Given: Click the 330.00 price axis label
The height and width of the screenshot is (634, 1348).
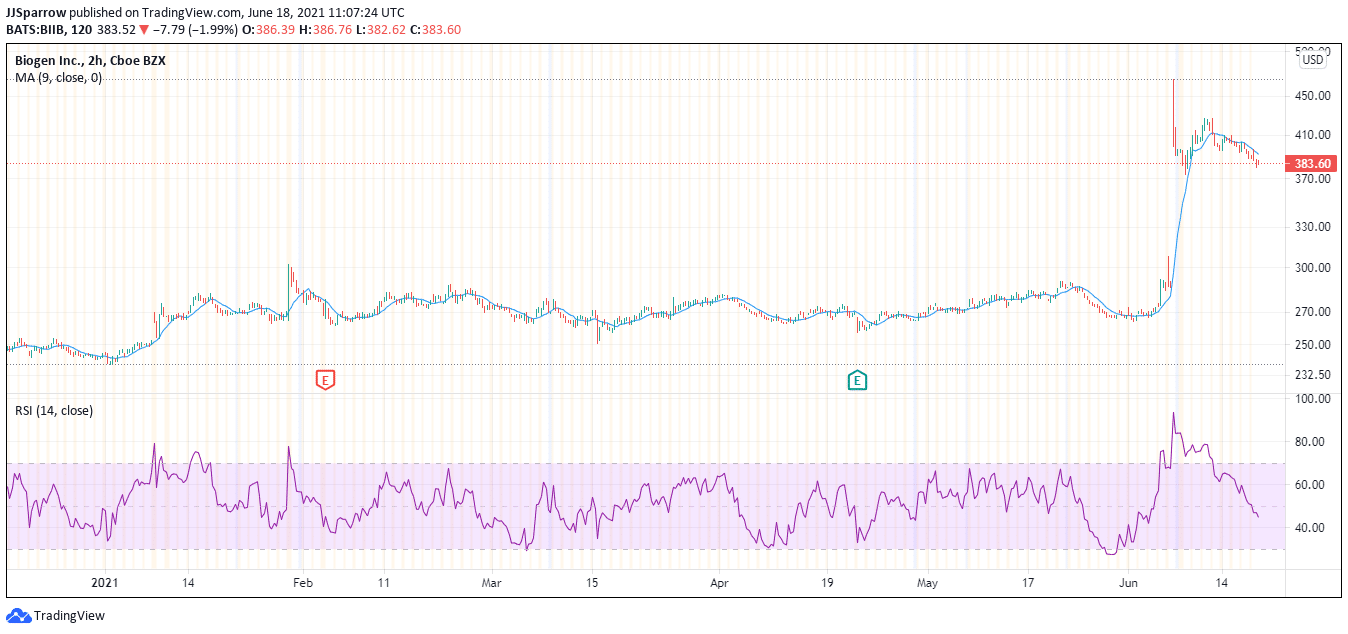Looking at the screenshot, I should 1311,227.
